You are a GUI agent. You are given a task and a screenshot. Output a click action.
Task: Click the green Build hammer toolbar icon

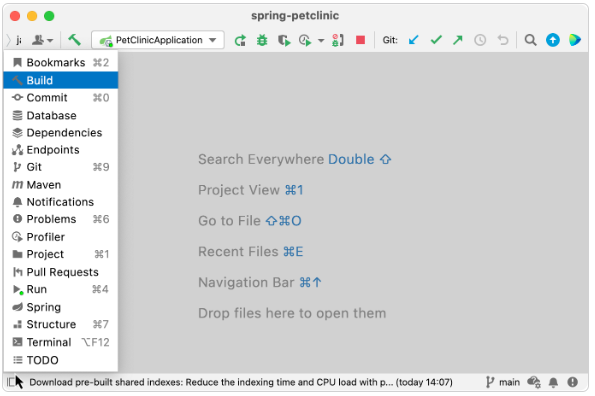coord(74,39)
